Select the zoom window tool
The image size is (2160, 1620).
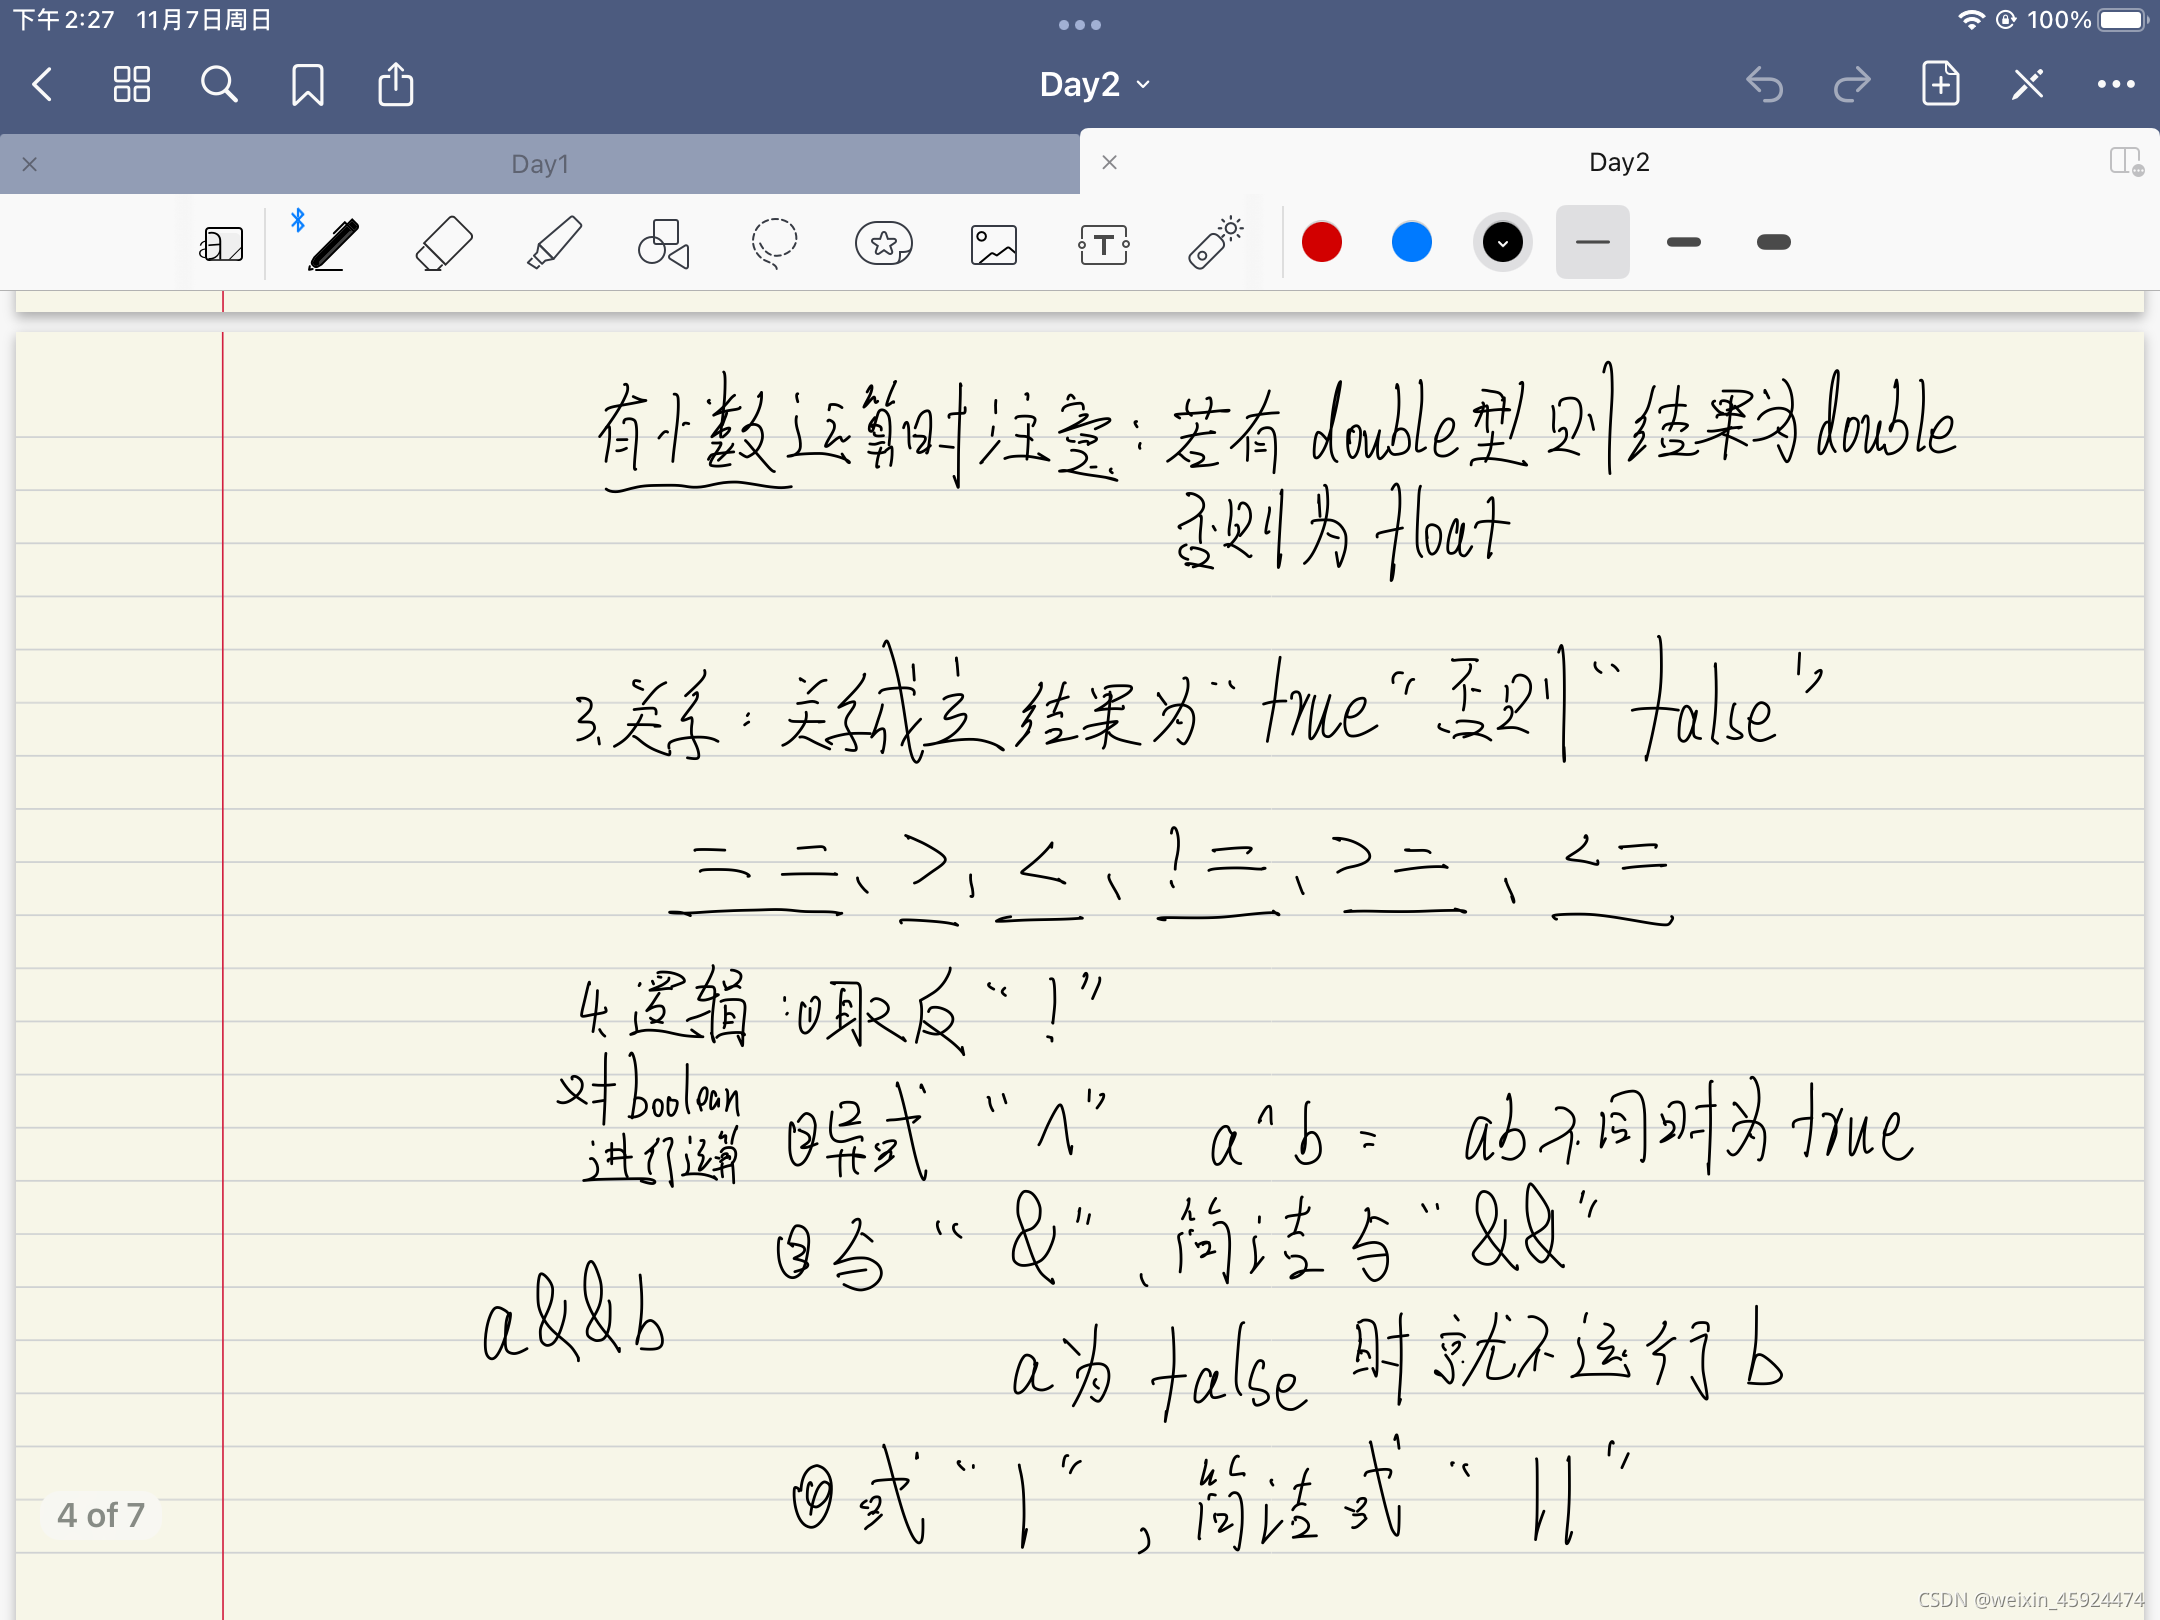[x=222, y=244]
